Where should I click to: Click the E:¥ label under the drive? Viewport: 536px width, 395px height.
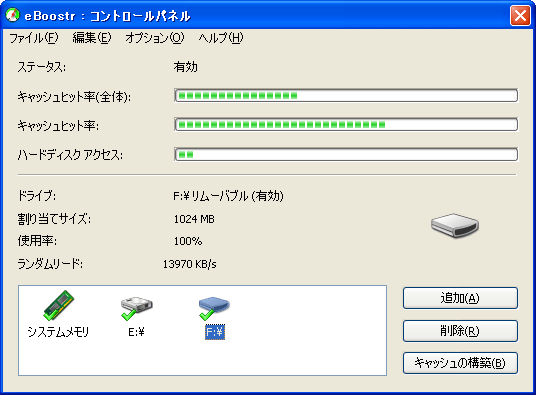click(136, 332)
